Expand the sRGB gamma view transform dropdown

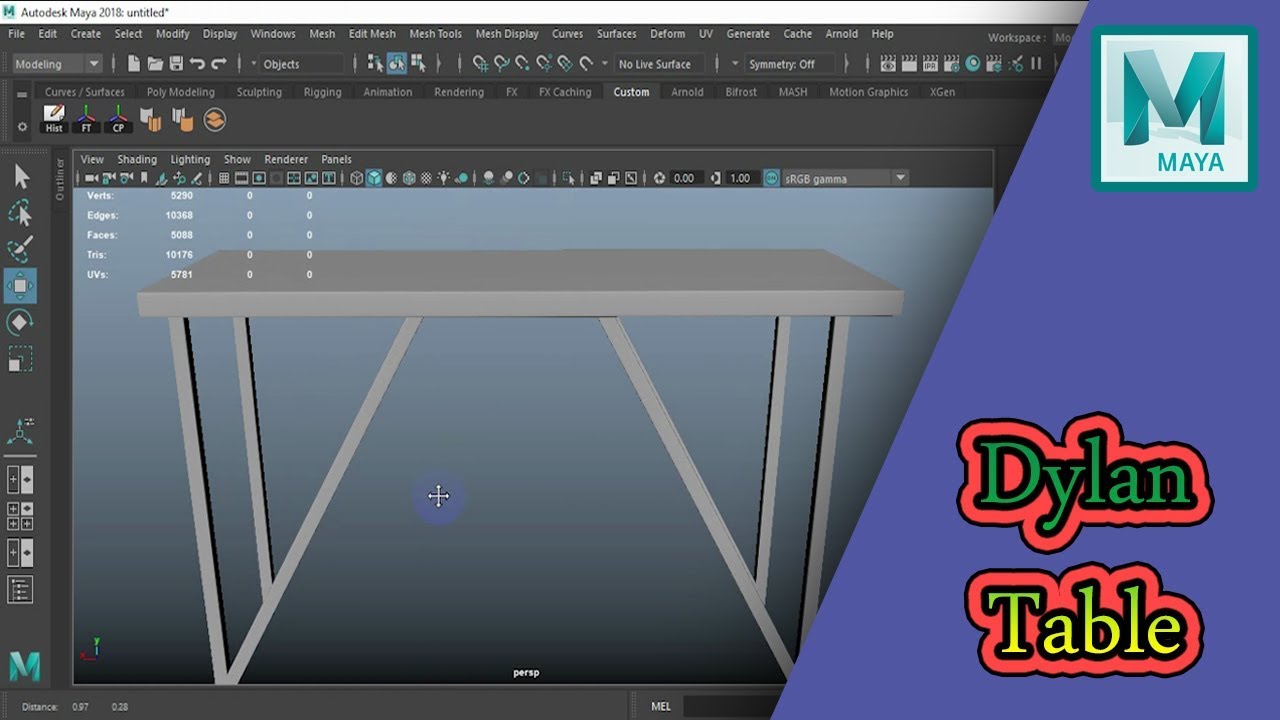click(846, 178)
